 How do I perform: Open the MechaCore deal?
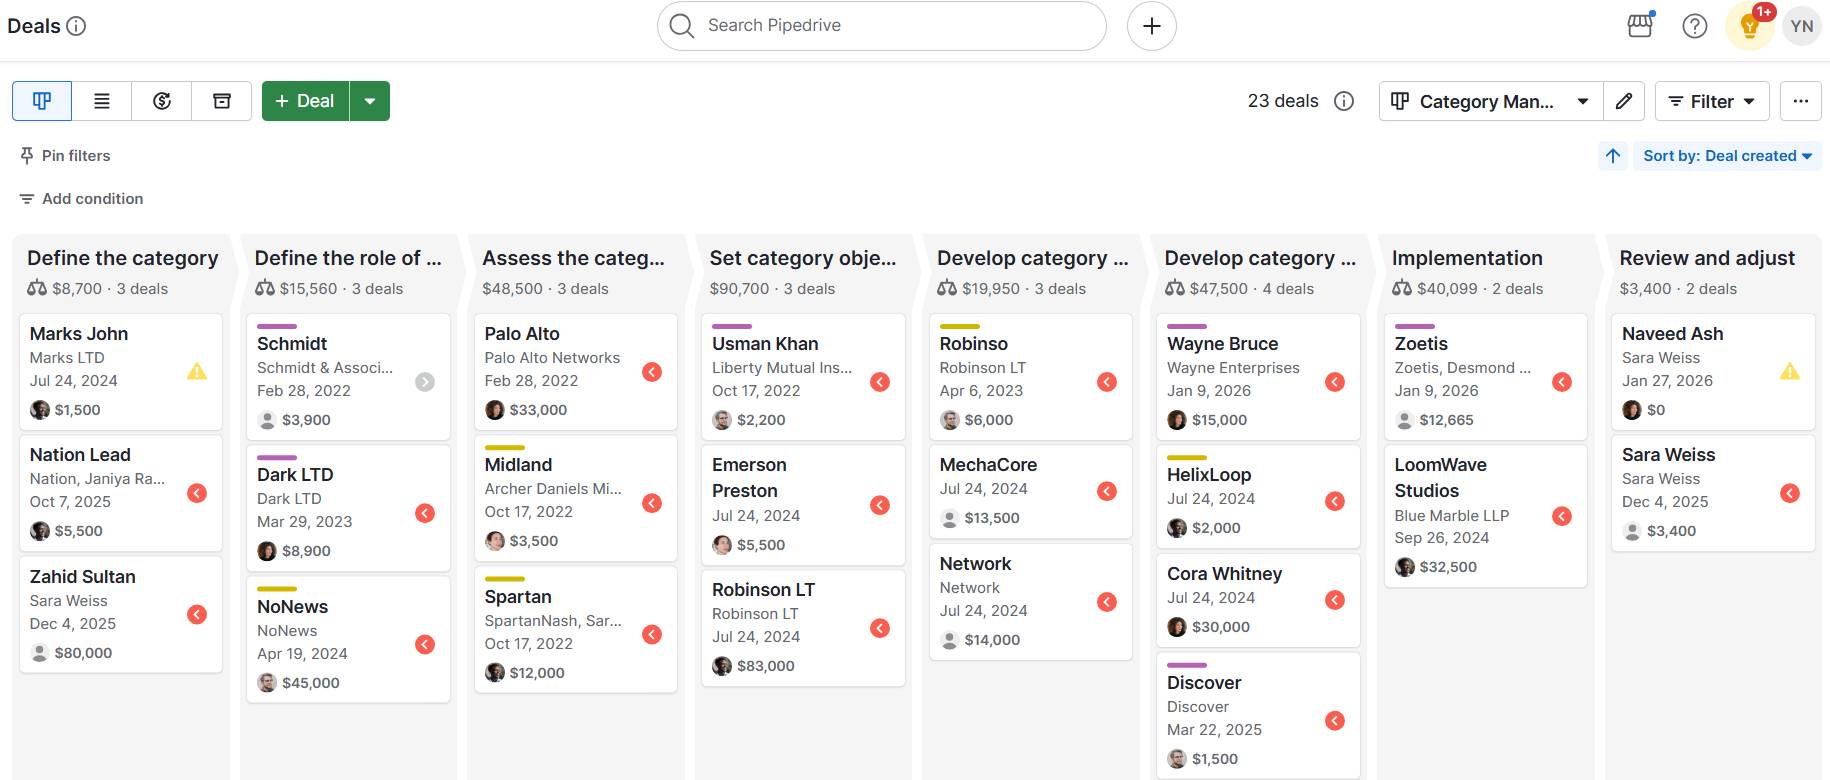coord(1031,490)
